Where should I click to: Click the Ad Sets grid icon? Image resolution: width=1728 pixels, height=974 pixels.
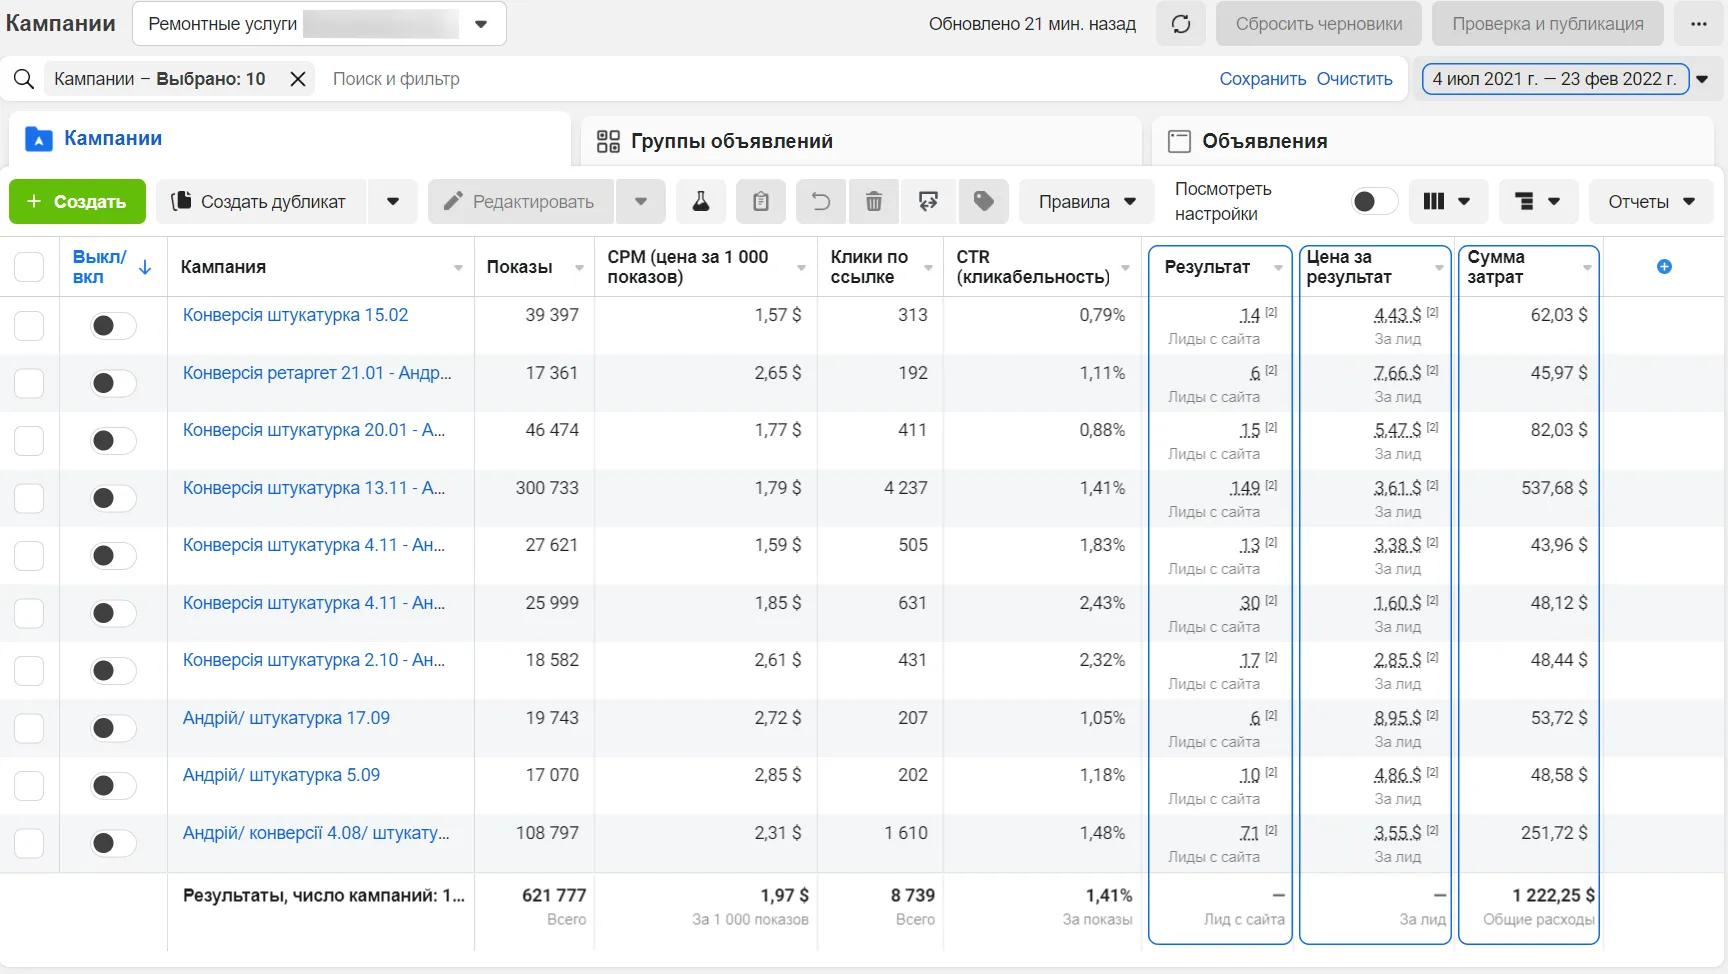pyautogui.click(x=608, y=141)
